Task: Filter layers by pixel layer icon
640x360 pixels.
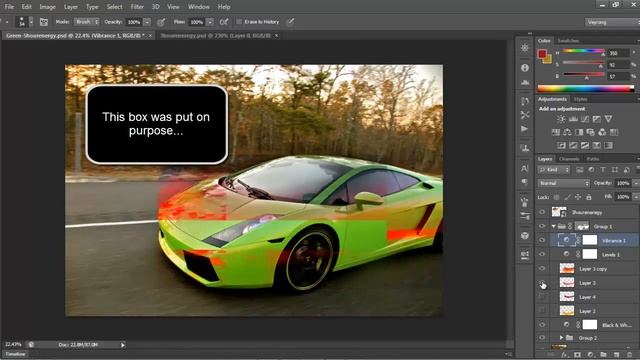Action: [x=580, y=170]
